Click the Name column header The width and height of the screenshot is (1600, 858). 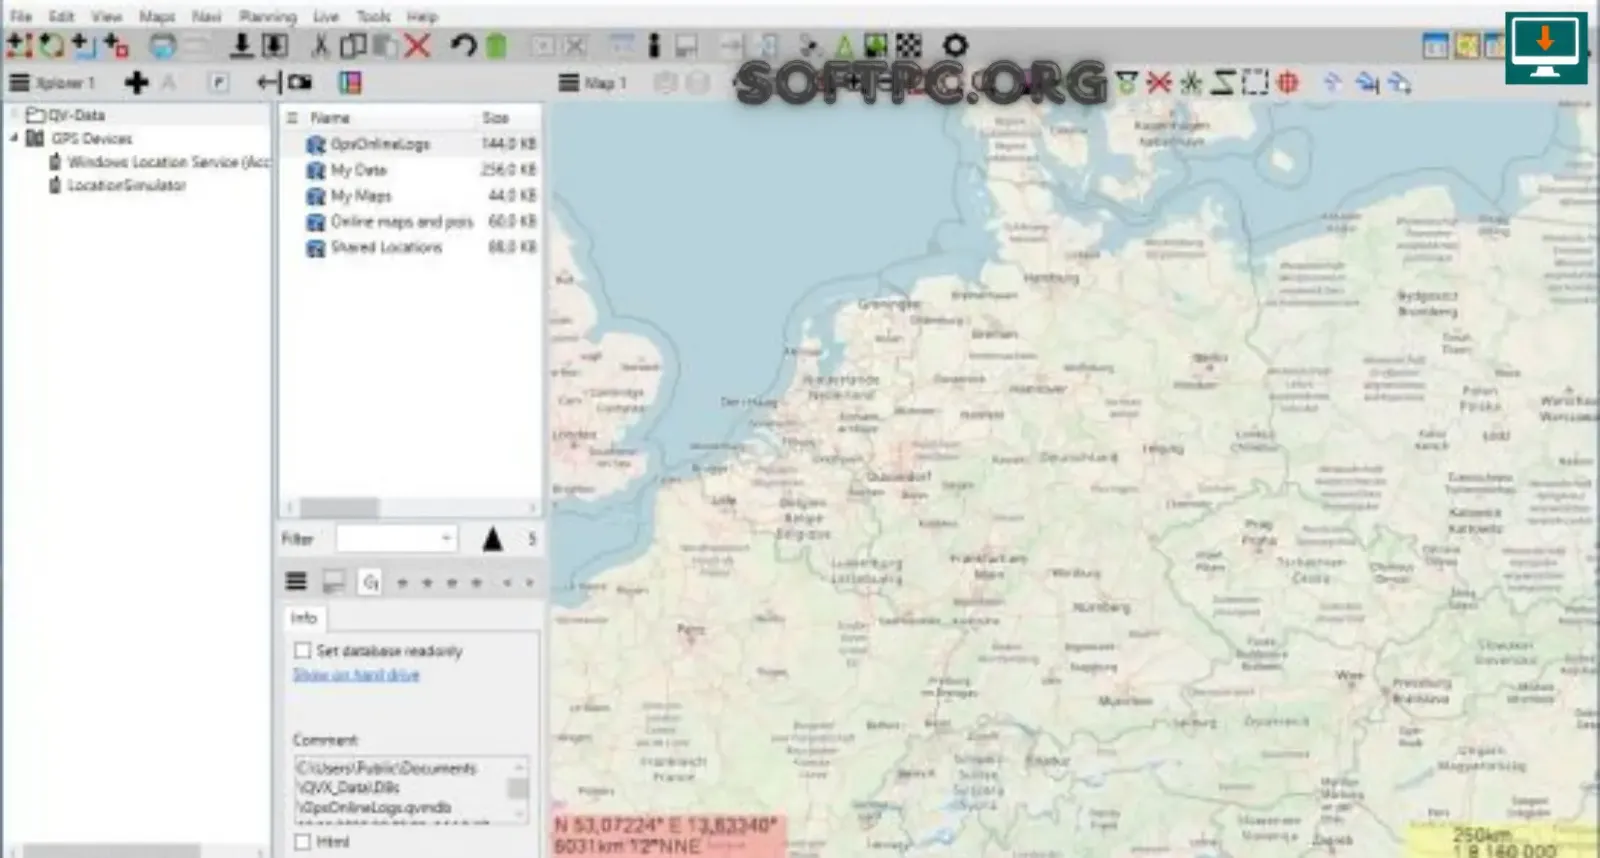coord(331,118)
